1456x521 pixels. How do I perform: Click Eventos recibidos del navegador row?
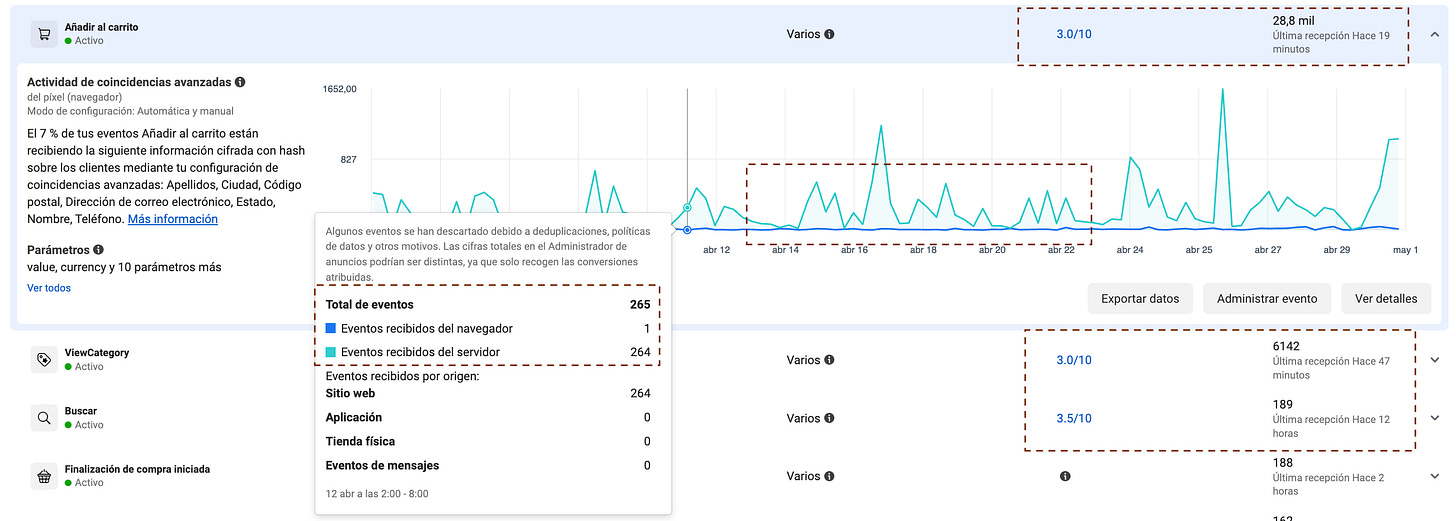488,328
